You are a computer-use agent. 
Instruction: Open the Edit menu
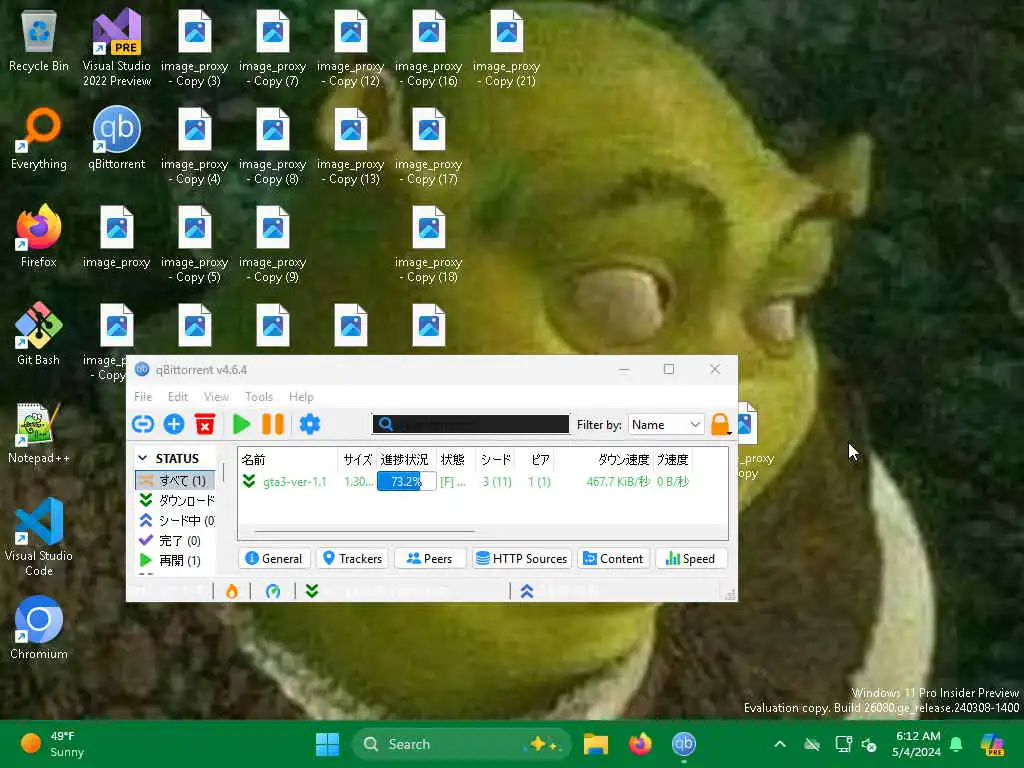[x=178, y=396]
